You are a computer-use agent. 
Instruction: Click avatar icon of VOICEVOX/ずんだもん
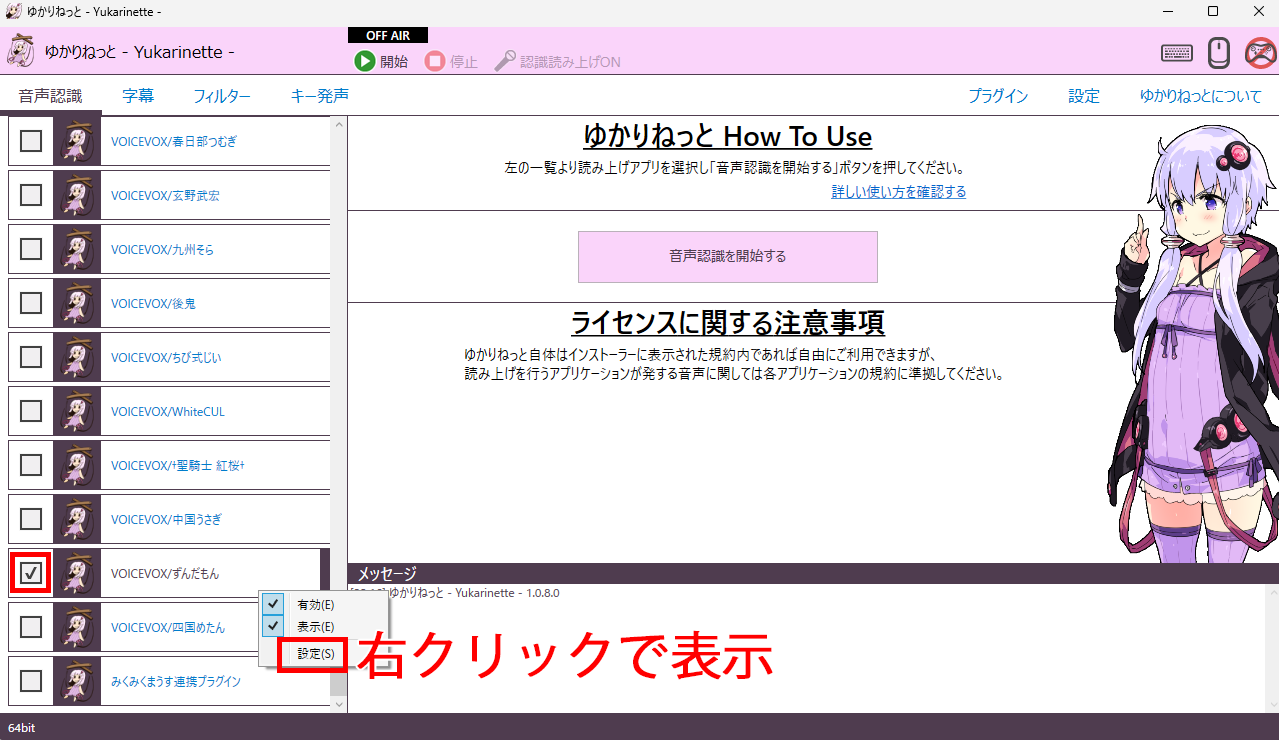pos(77,573)
